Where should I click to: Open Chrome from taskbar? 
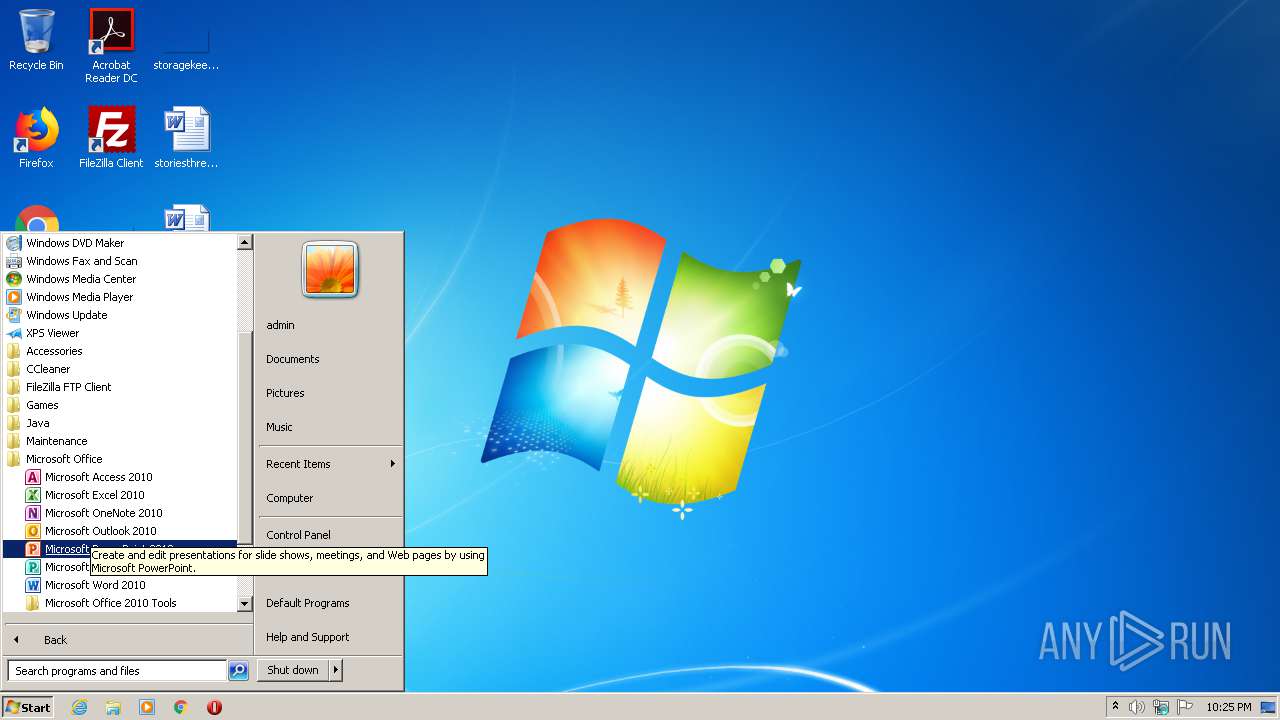click(181, 707)
